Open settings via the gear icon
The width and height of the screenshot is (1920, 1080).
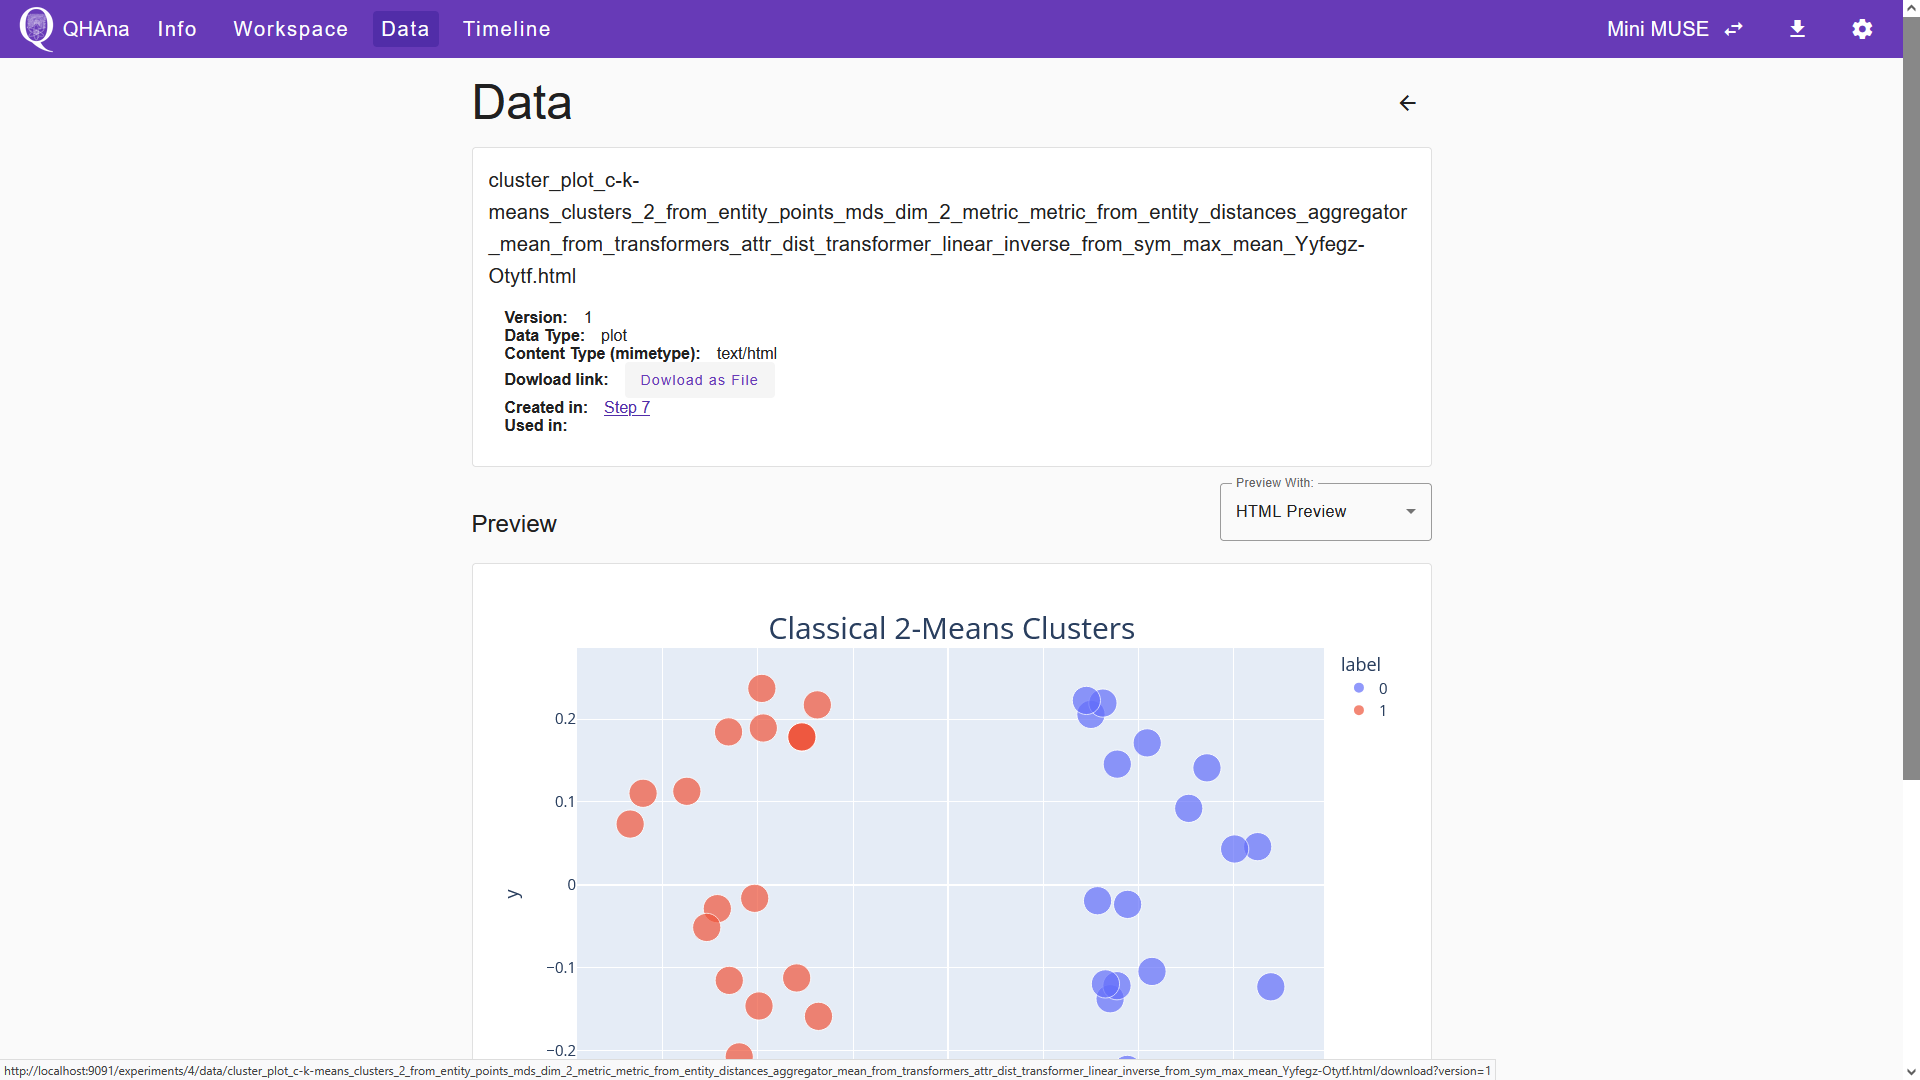pyautogui.click(x=1862, y=29)
